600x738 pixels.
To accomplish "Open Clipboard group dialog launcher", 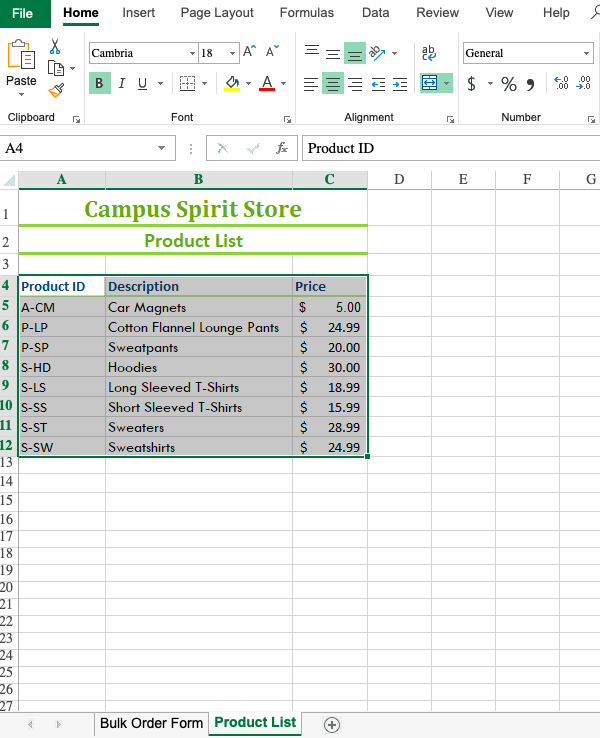I will click(x=76, y=120).
